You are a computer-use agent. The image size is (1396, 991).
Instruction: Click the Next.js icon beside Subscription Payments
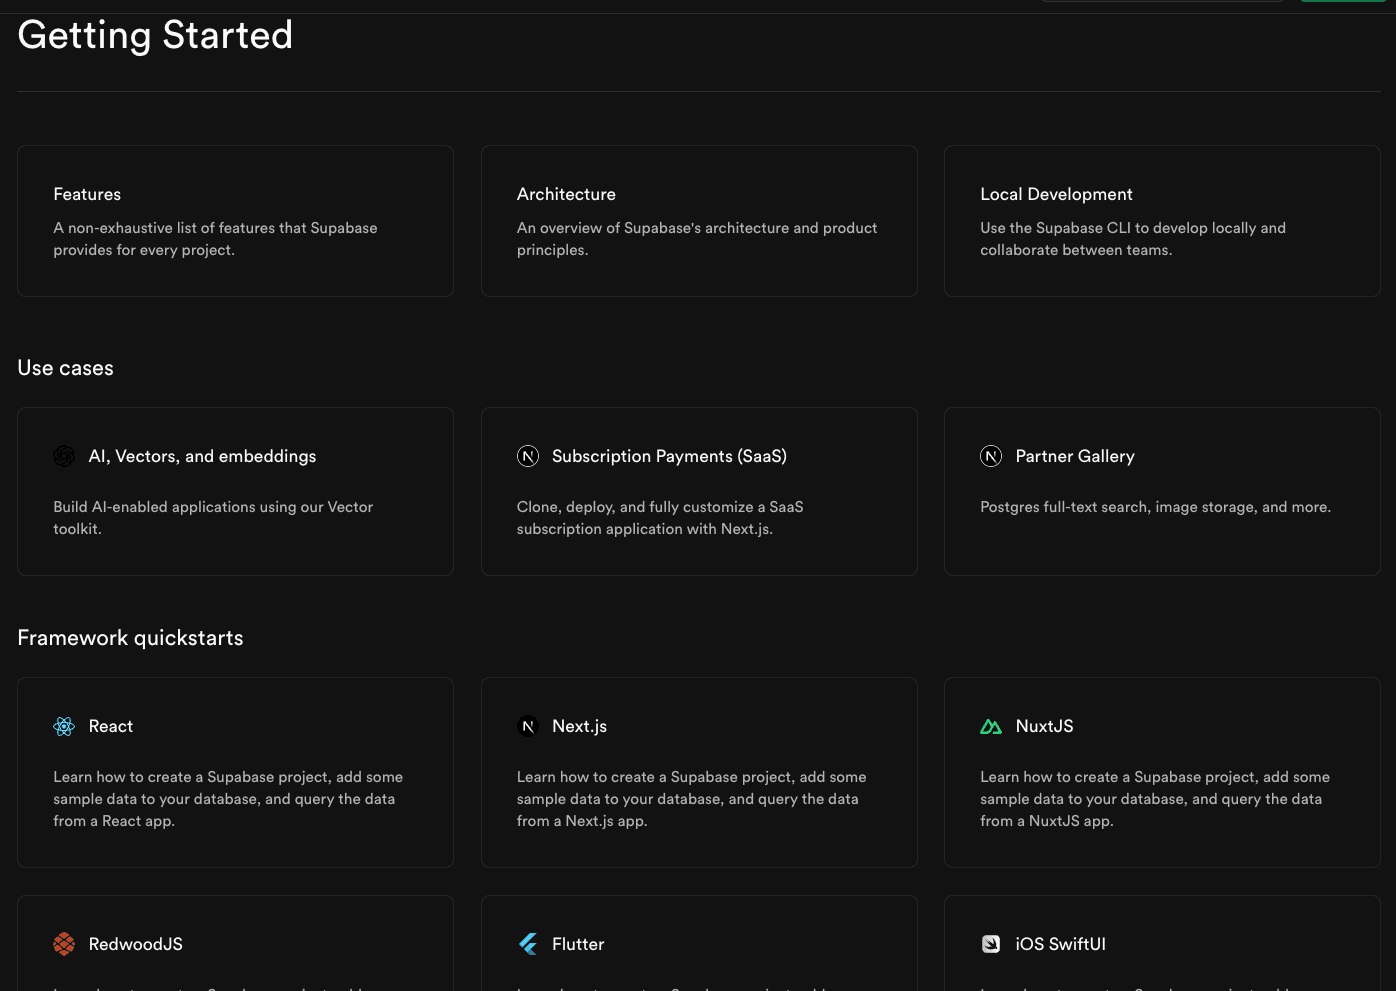tap(528, 456)
